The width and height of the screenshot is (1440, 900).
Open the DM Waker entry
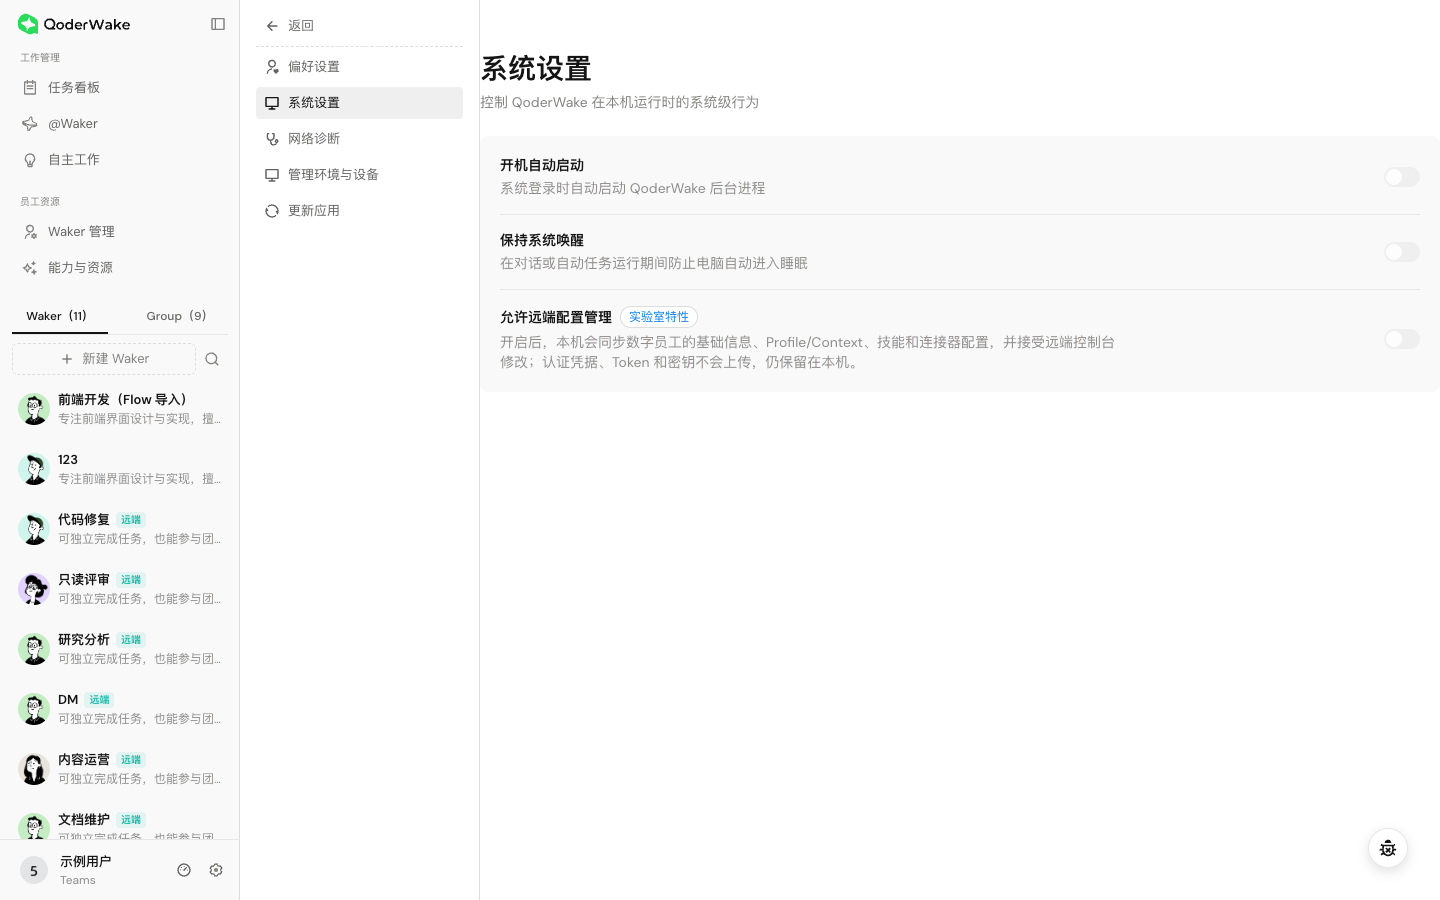[120, 709]
